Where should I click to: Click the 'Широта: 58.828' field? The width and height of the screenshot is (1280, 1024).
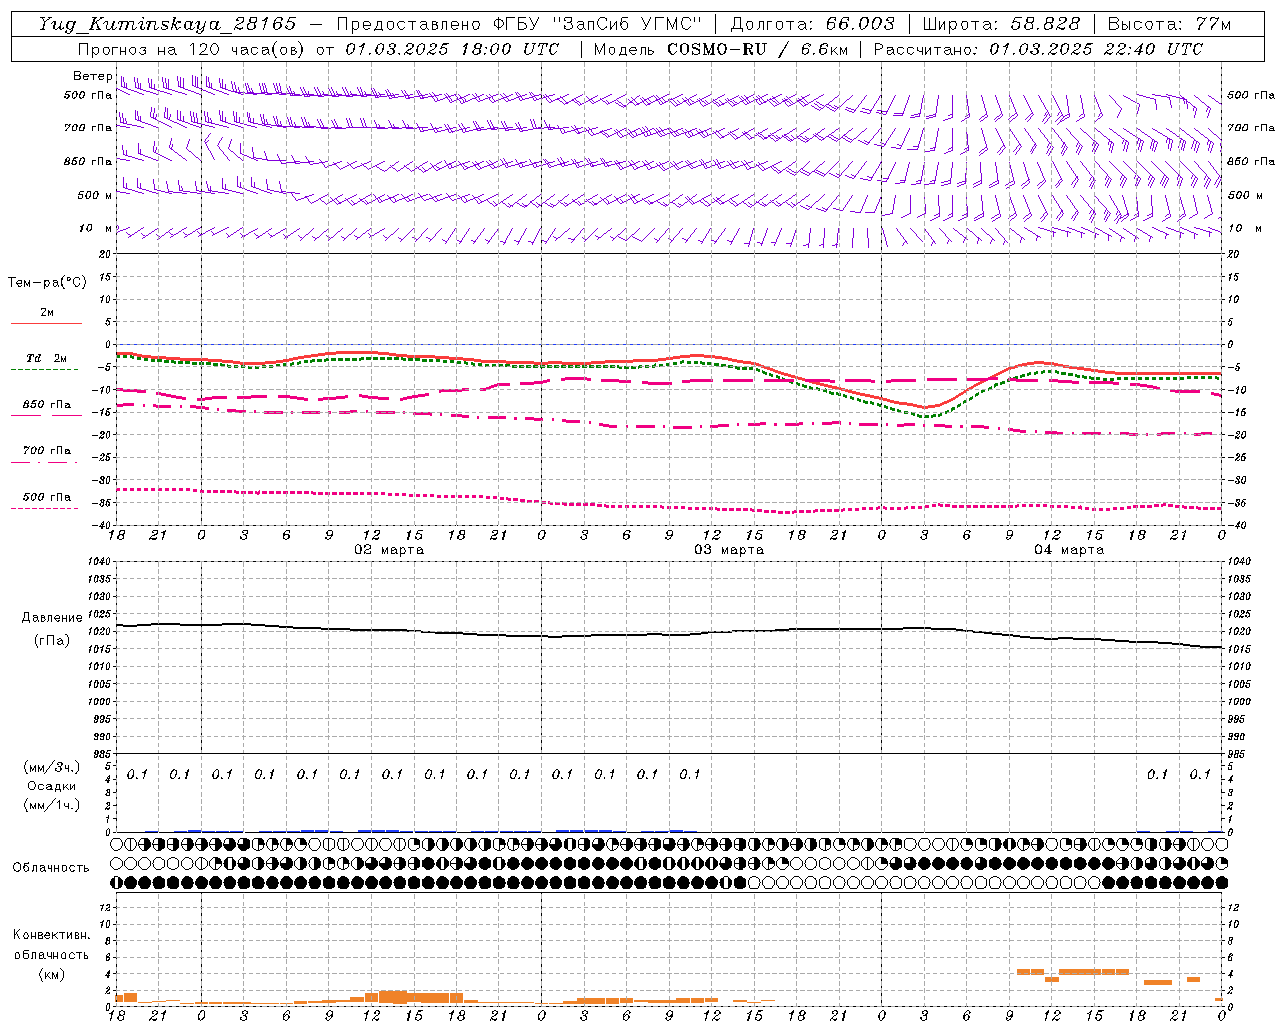pyautogui.click(x=1001, y=24)
